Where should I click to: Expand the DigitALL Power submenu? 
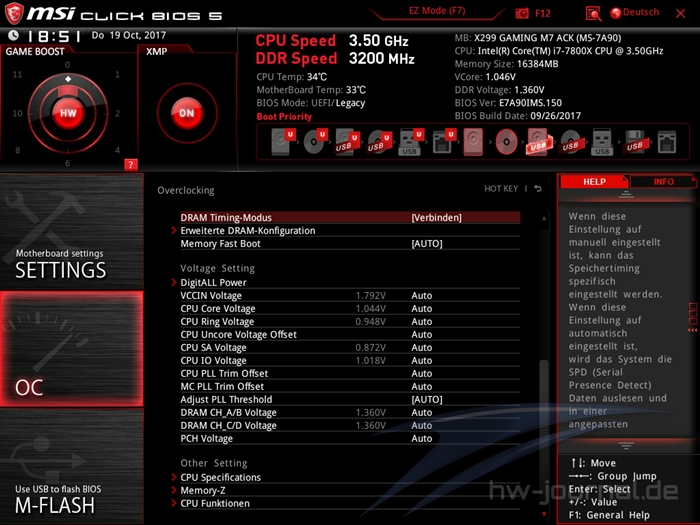pos(213,283)
